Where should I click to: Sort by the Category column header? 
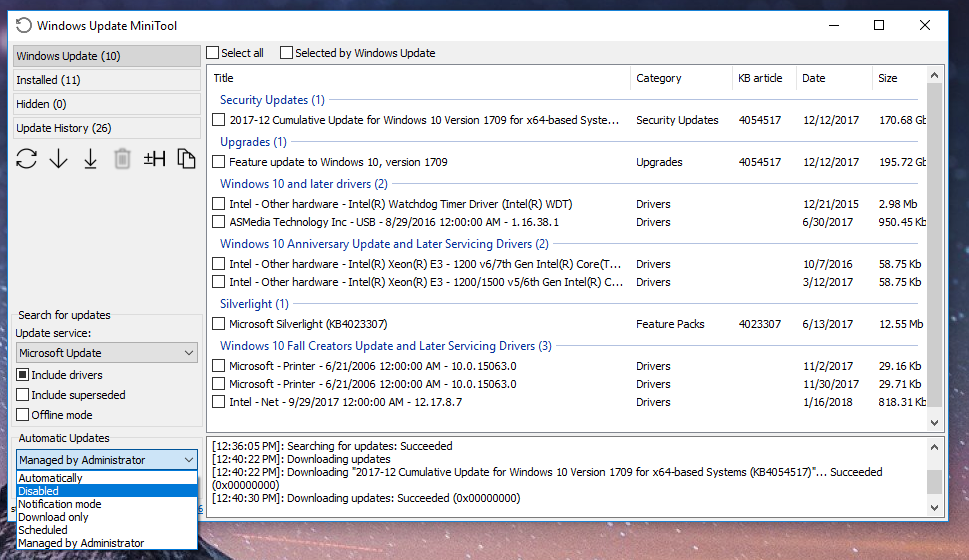click(681, 78)
